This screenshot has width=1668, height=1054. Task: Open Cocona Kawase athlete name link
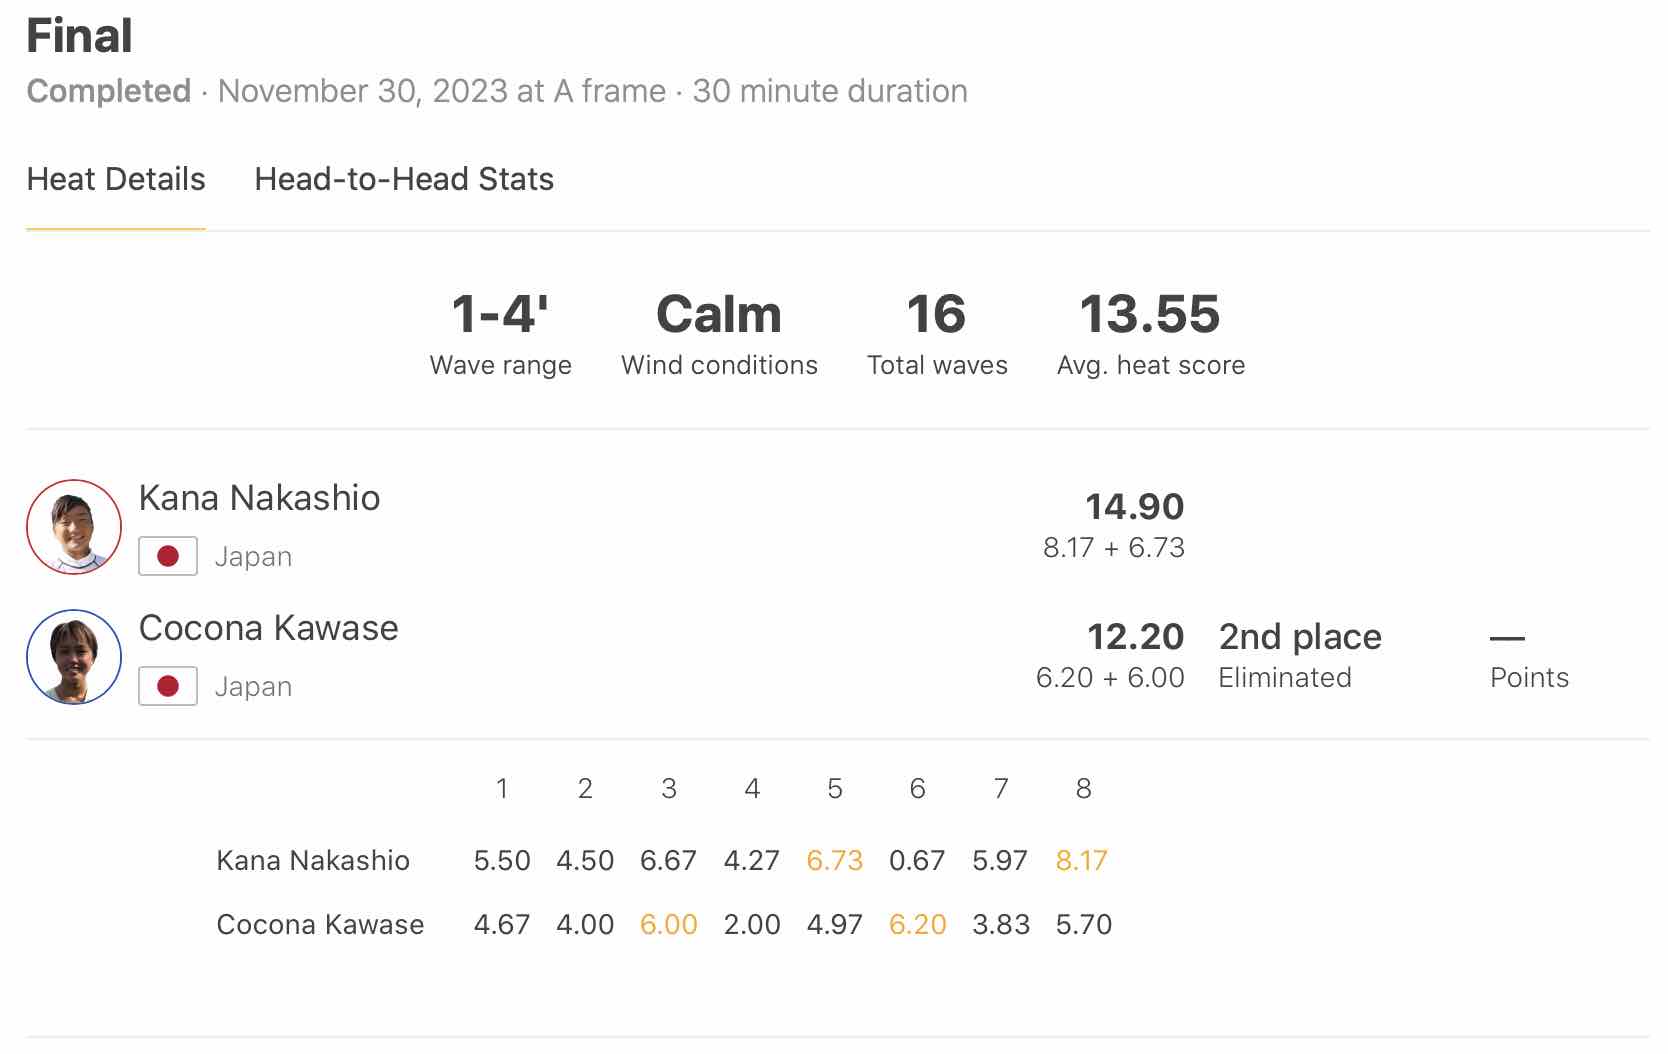268,628
